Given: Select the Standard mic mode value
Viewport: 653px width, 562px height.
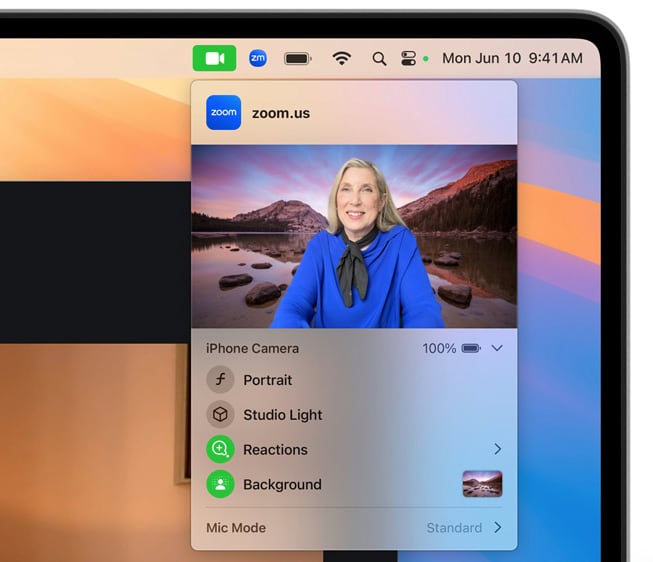Looking at the screenshot, I should coord(454,528).
